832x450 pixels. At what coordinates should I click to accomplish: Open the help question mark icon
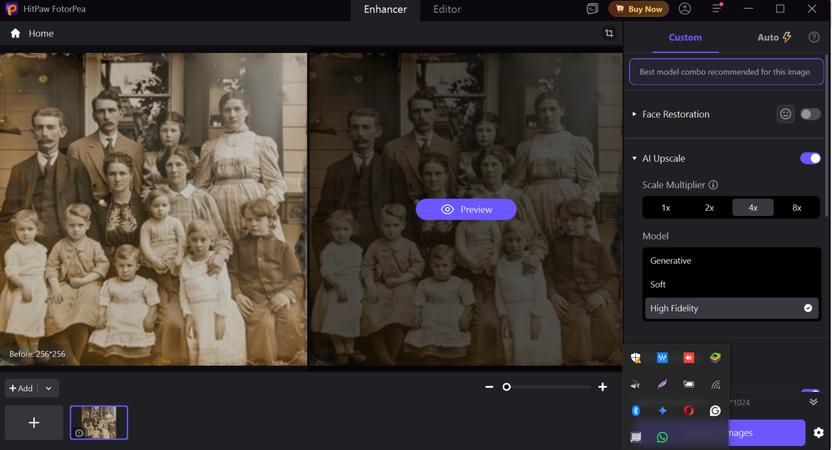814,37
